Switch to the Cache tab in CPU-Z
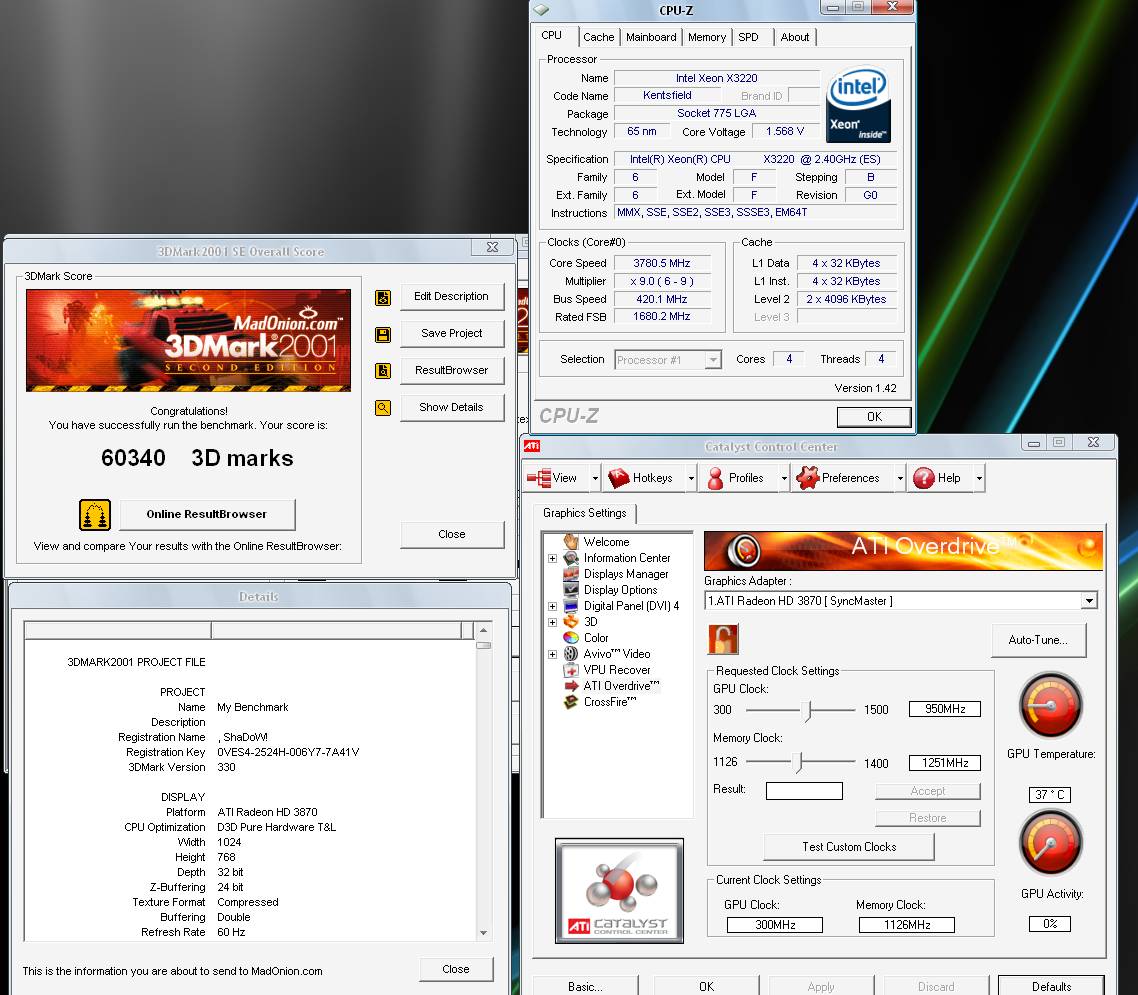This screenshot has width=1138, height=995. (599, 37)
